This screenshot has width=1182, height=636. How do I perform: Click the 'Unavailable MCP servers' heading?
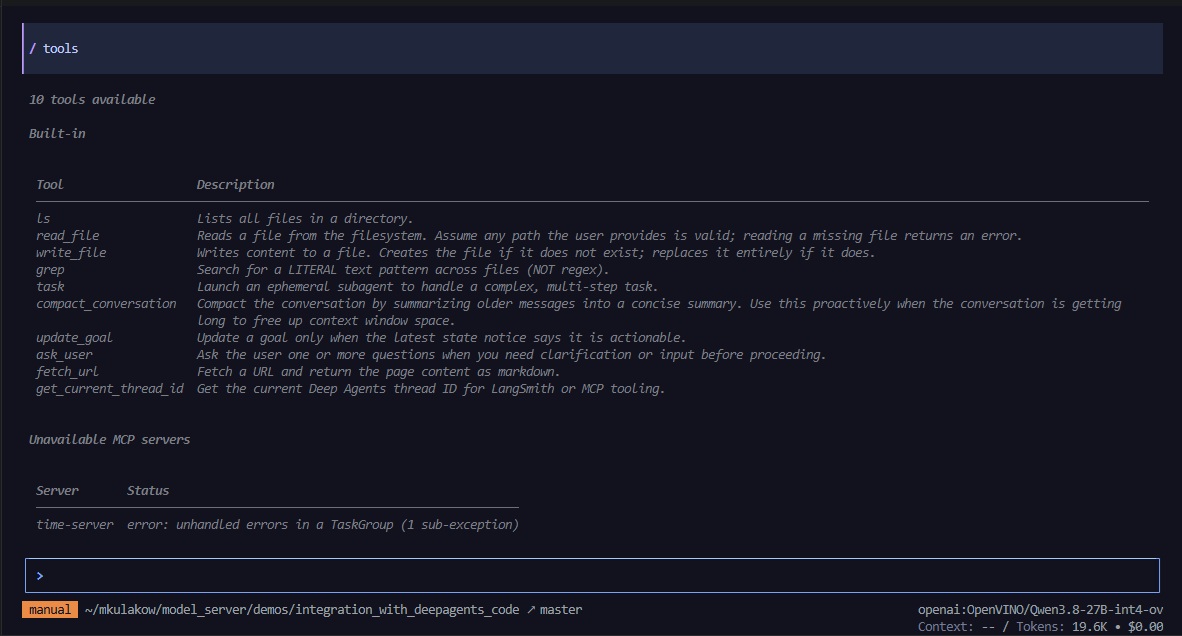(109, 439)
